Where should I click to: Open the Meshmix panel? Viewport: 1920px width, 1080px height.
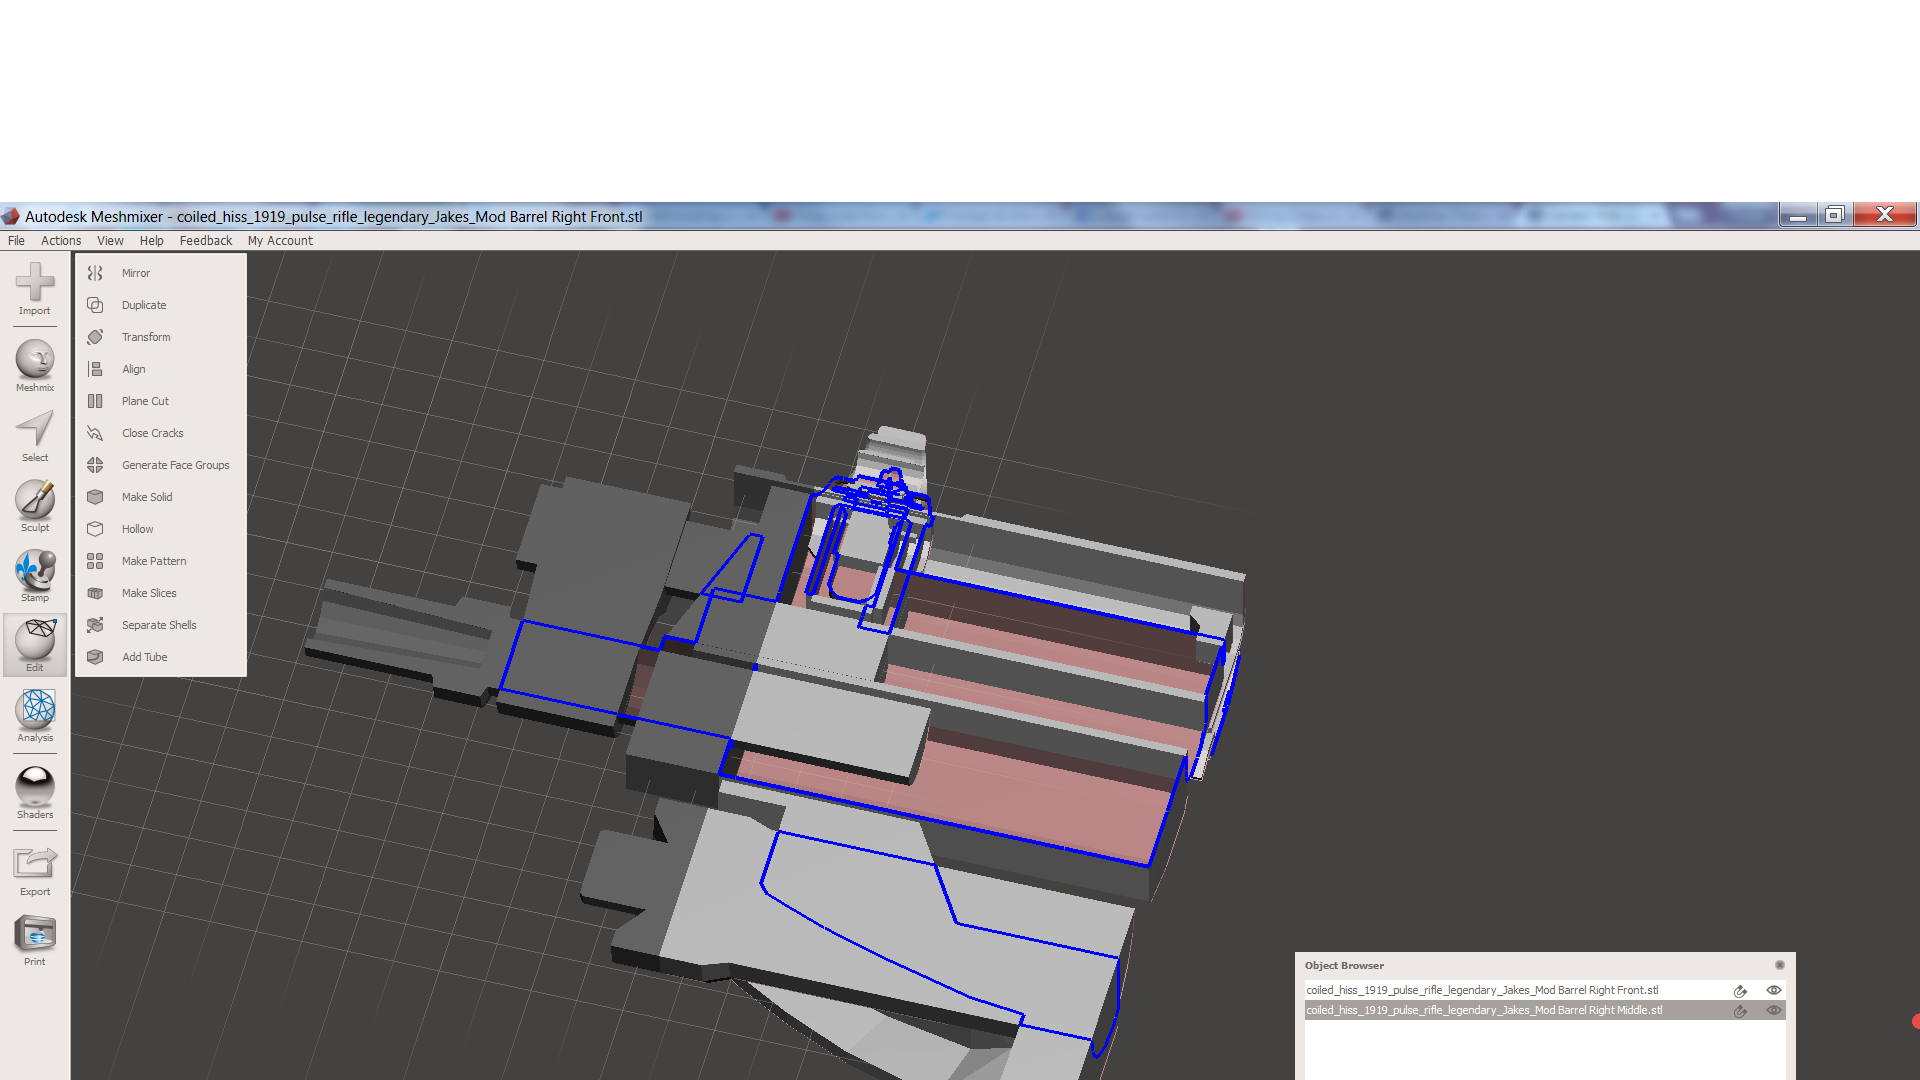click(35, 366)
